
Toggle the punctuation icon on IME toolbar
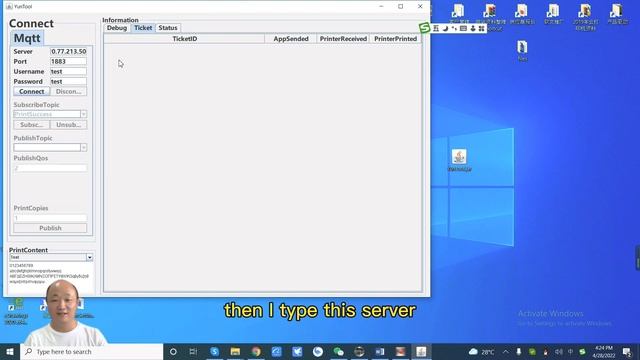click(454, 28)
